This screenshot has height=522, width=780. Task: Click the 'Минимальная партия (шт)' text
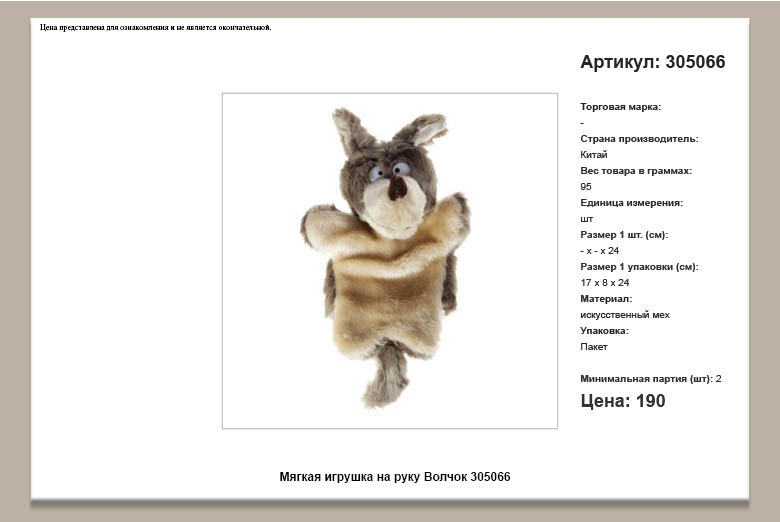coord(646,379)
